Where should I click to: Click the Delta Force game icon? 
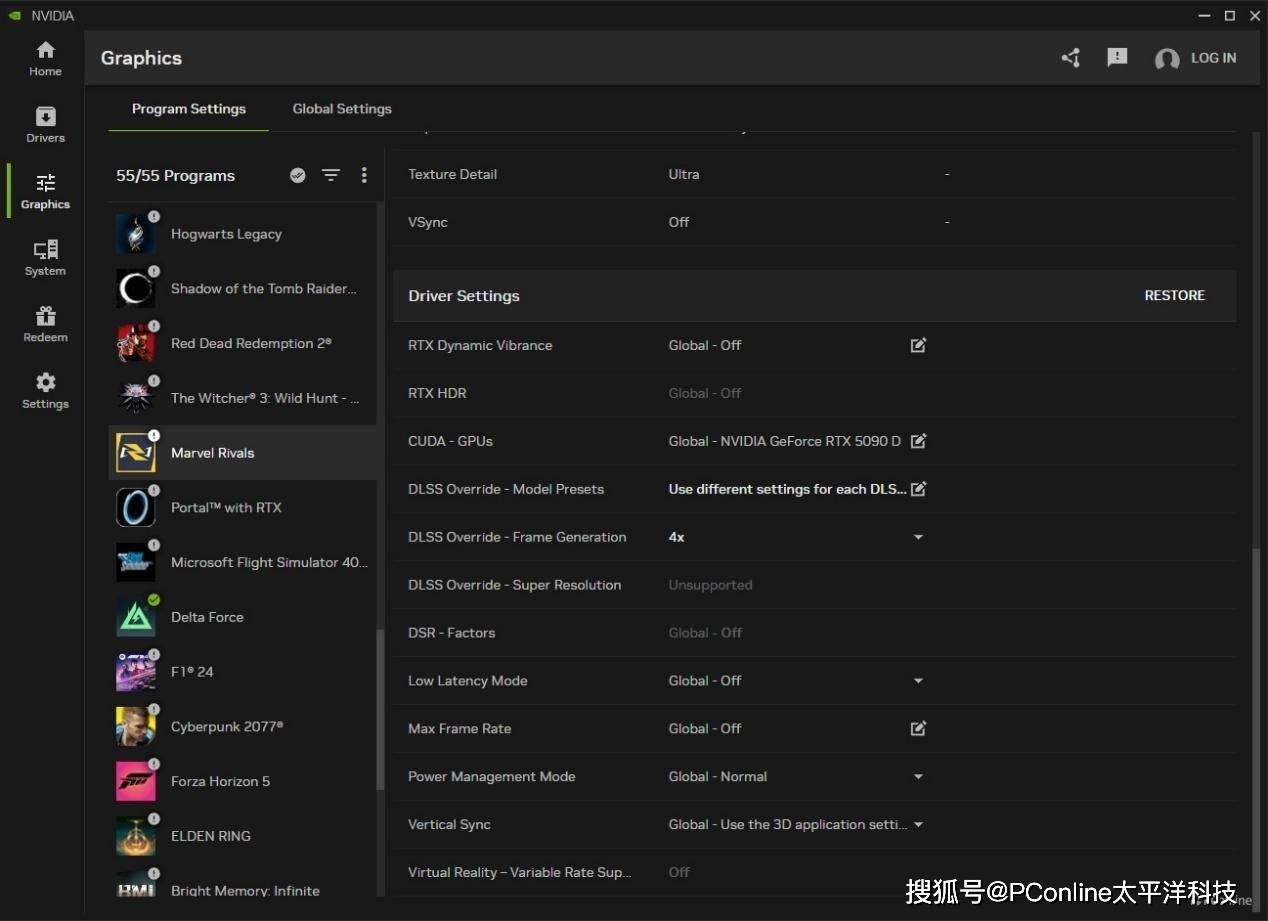click(136, 617)
